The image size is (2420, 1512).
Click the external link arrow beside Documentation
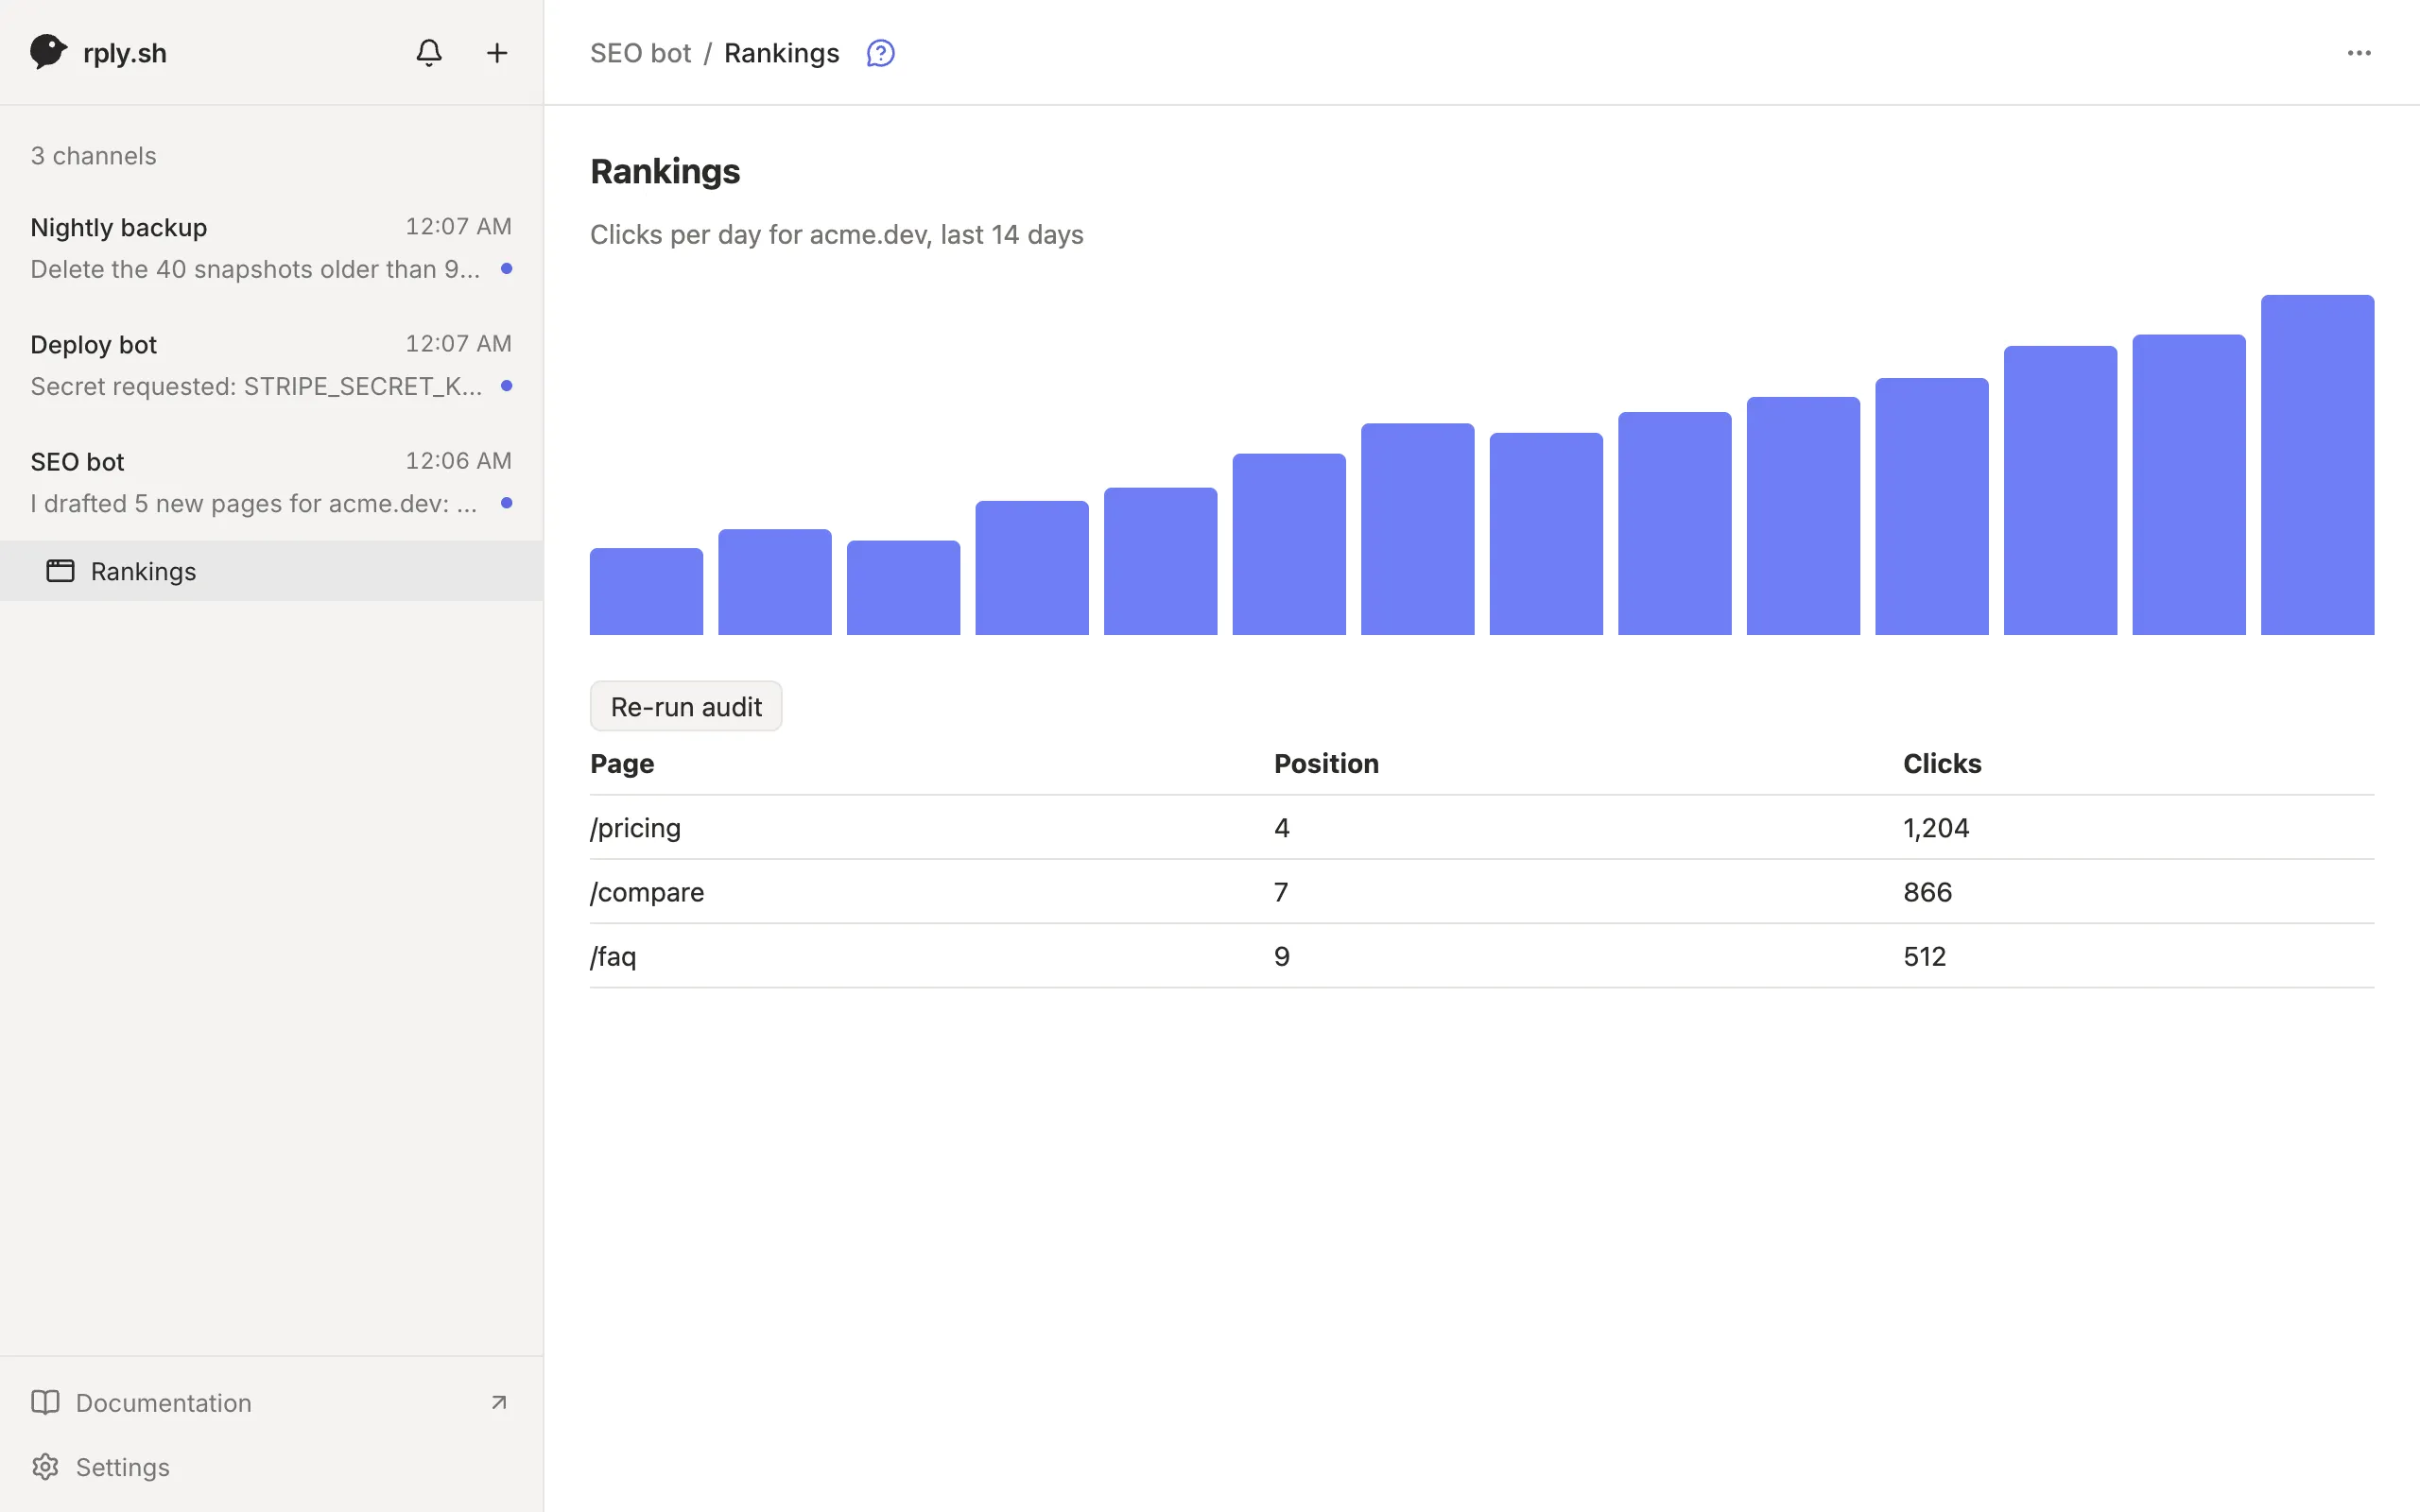point(499,1402)
